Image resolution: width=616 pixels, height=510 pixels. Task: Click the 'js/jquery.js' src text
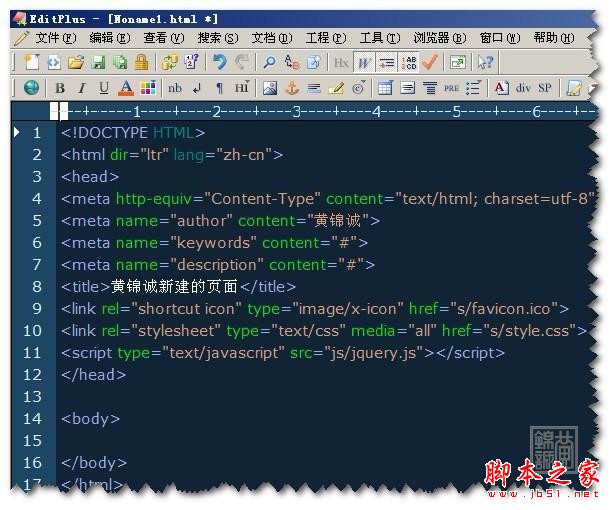tap(373, 353)
